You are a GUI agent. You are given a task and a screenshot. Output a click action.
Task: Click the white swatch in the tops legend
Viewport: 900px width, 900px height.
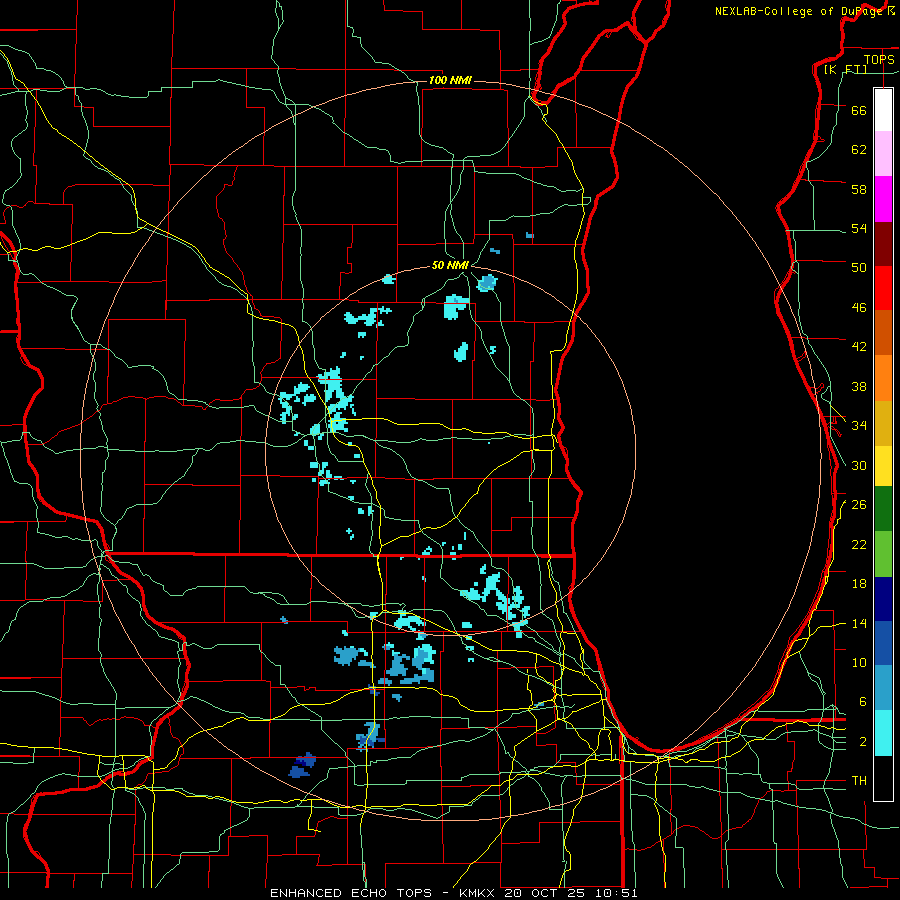pos(883,110)
